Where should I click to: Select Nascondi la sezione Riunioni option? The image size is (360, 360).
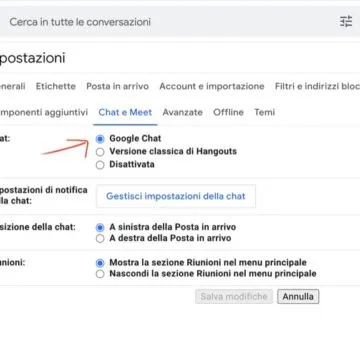pyautogui.click(x=100, y=274)
